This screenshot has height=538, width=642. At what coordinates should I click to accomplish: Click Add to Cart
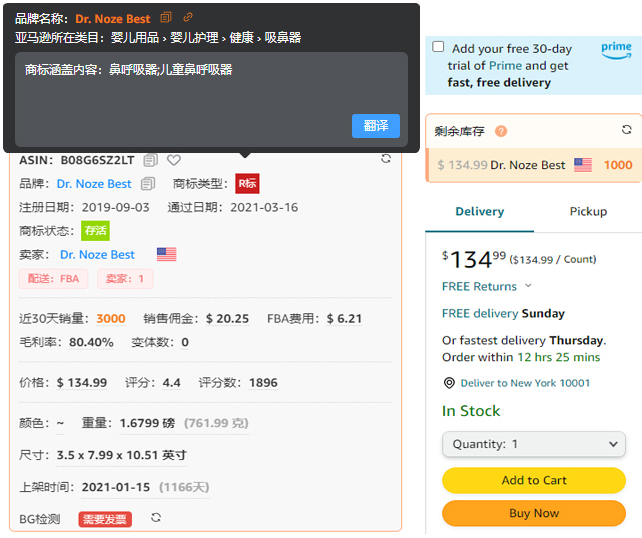[x=534, y=480]
